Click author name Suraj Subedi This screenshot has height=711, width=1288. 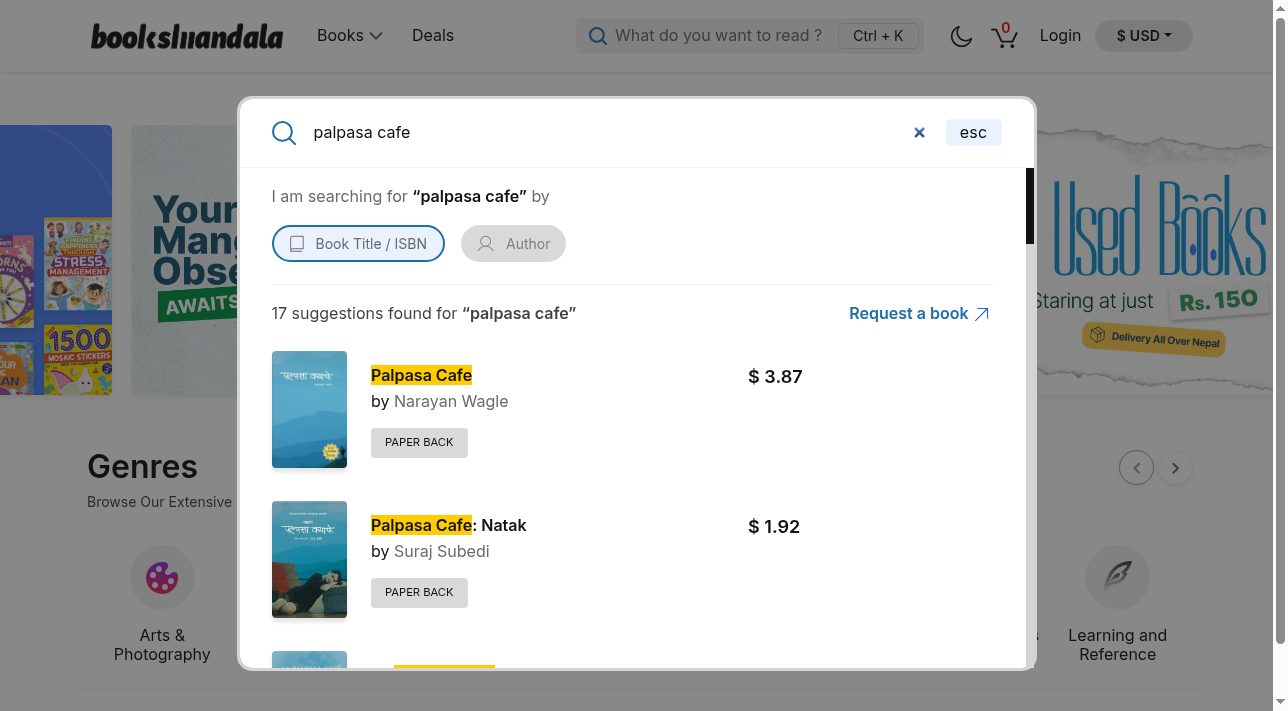tap(442, 551)
